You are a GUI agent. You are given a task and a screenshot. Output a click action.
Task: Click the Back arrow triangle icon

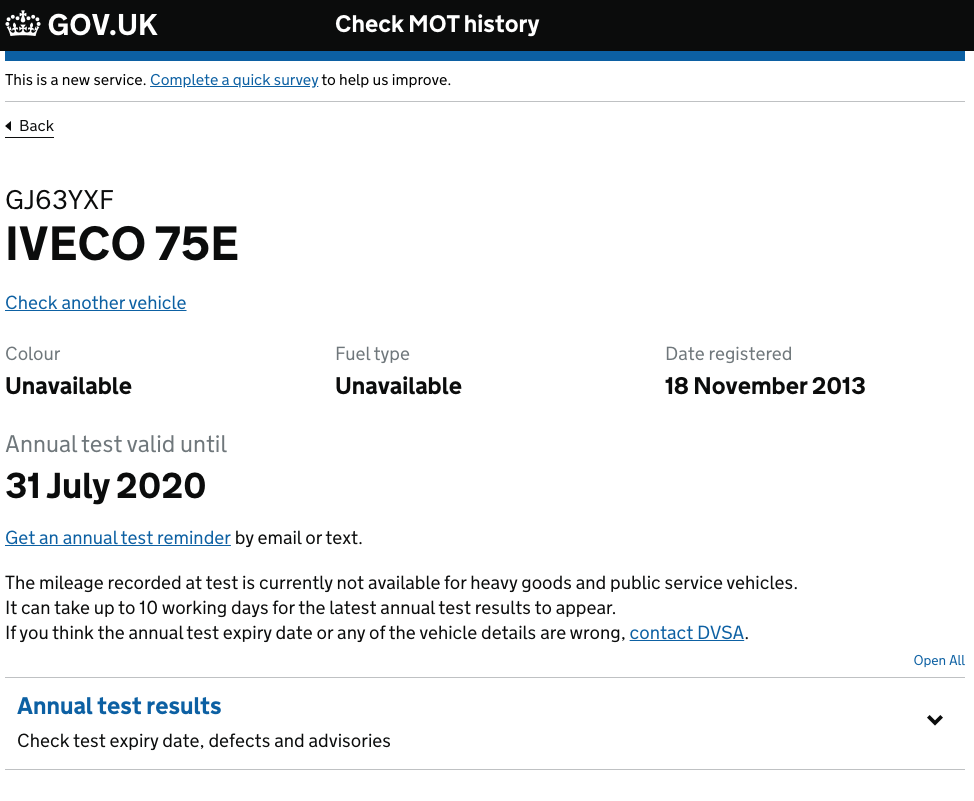tap(9, 126)
